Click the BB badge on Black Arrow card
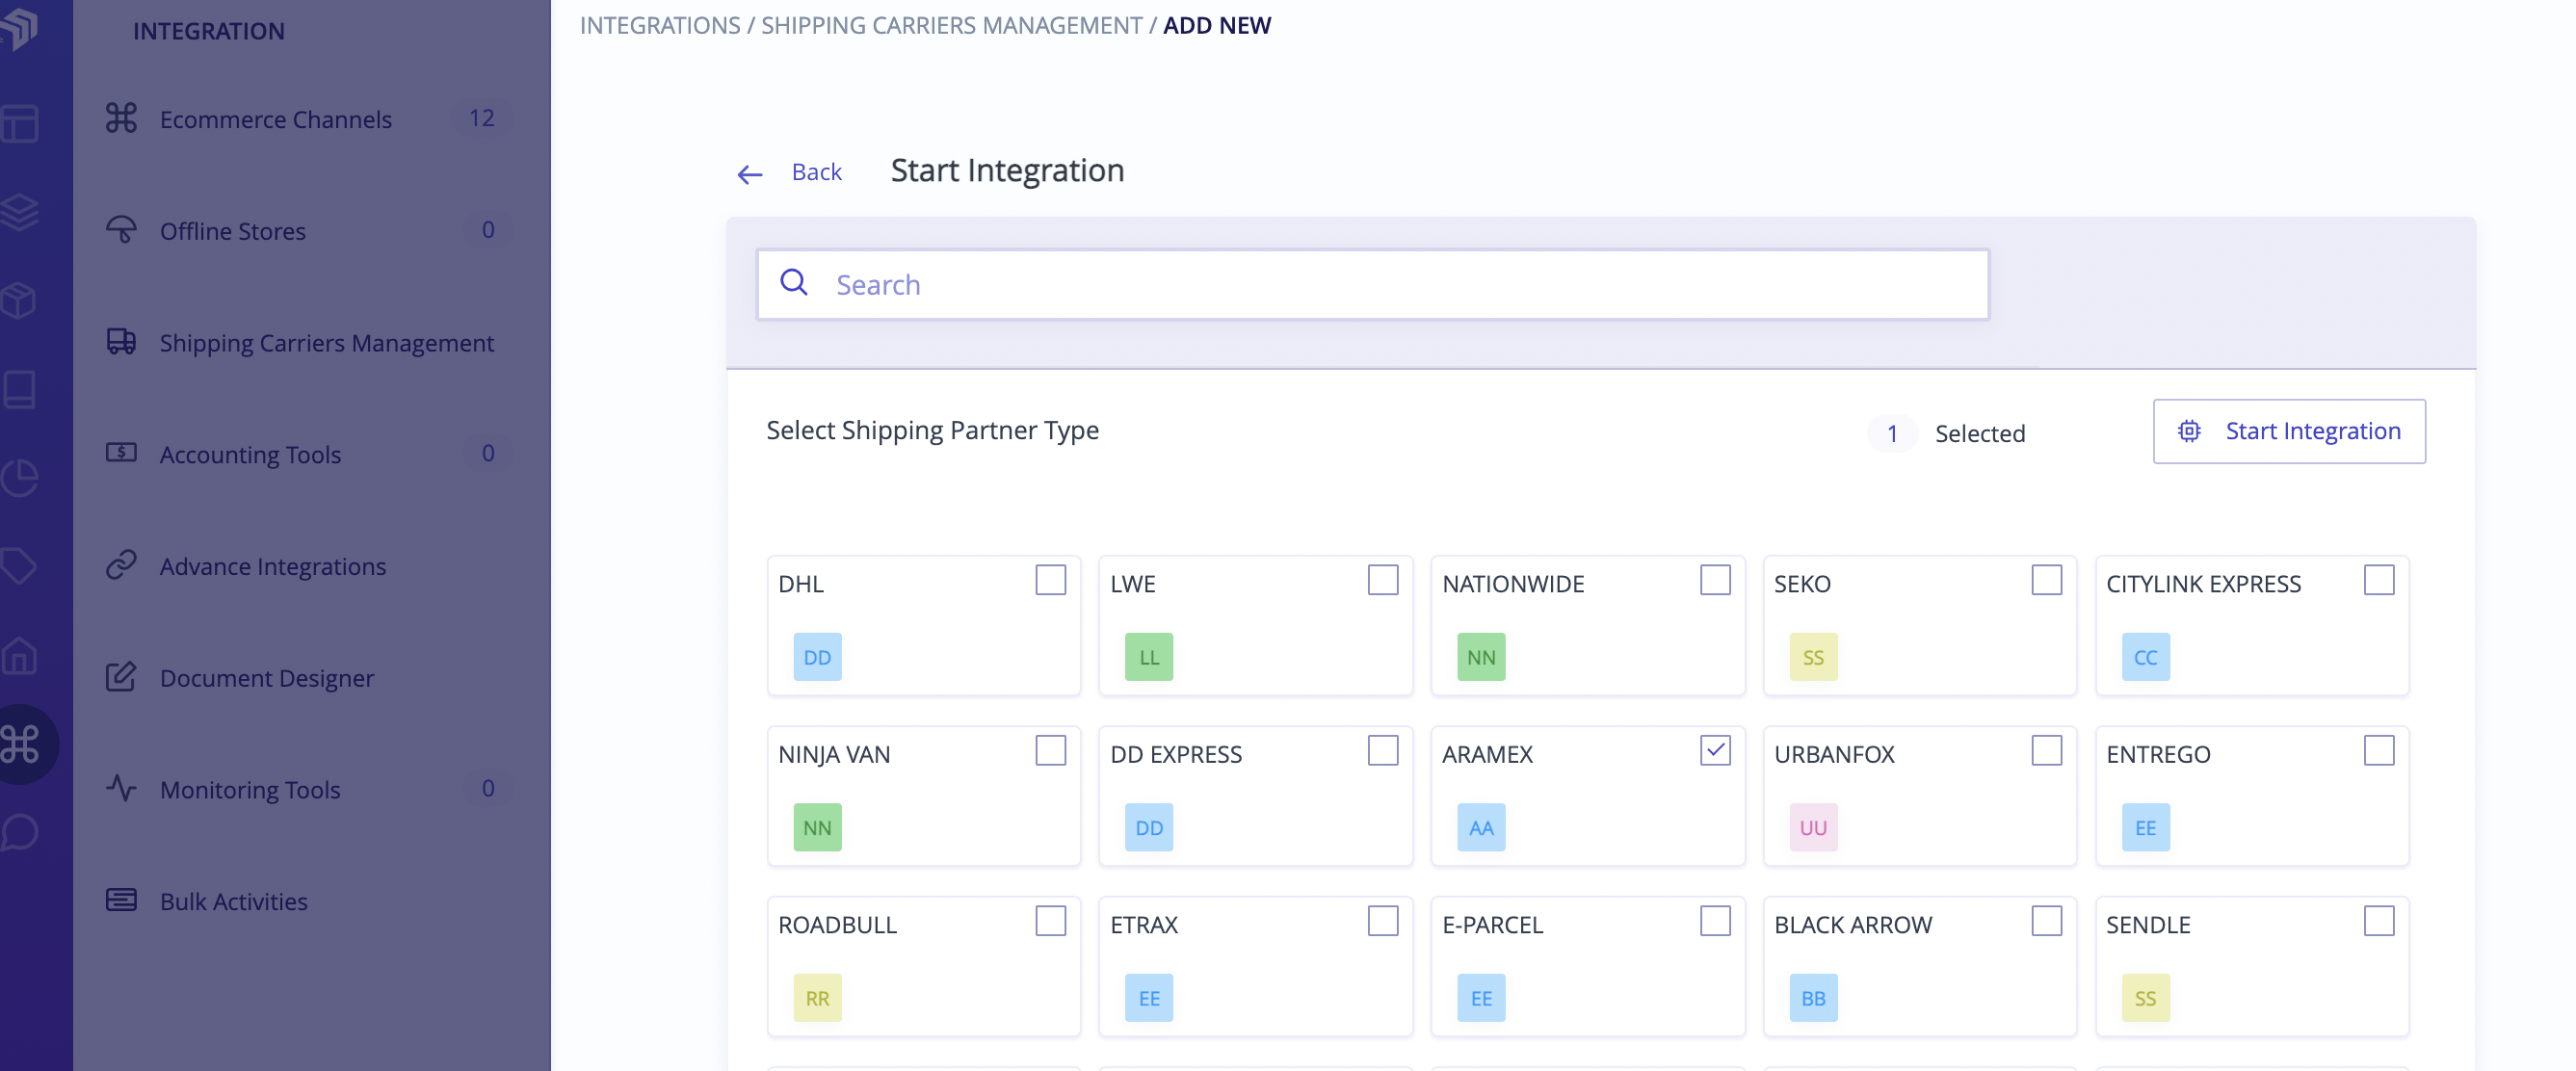This screenshot has width=2576, height=1071. coord(1813,998)
